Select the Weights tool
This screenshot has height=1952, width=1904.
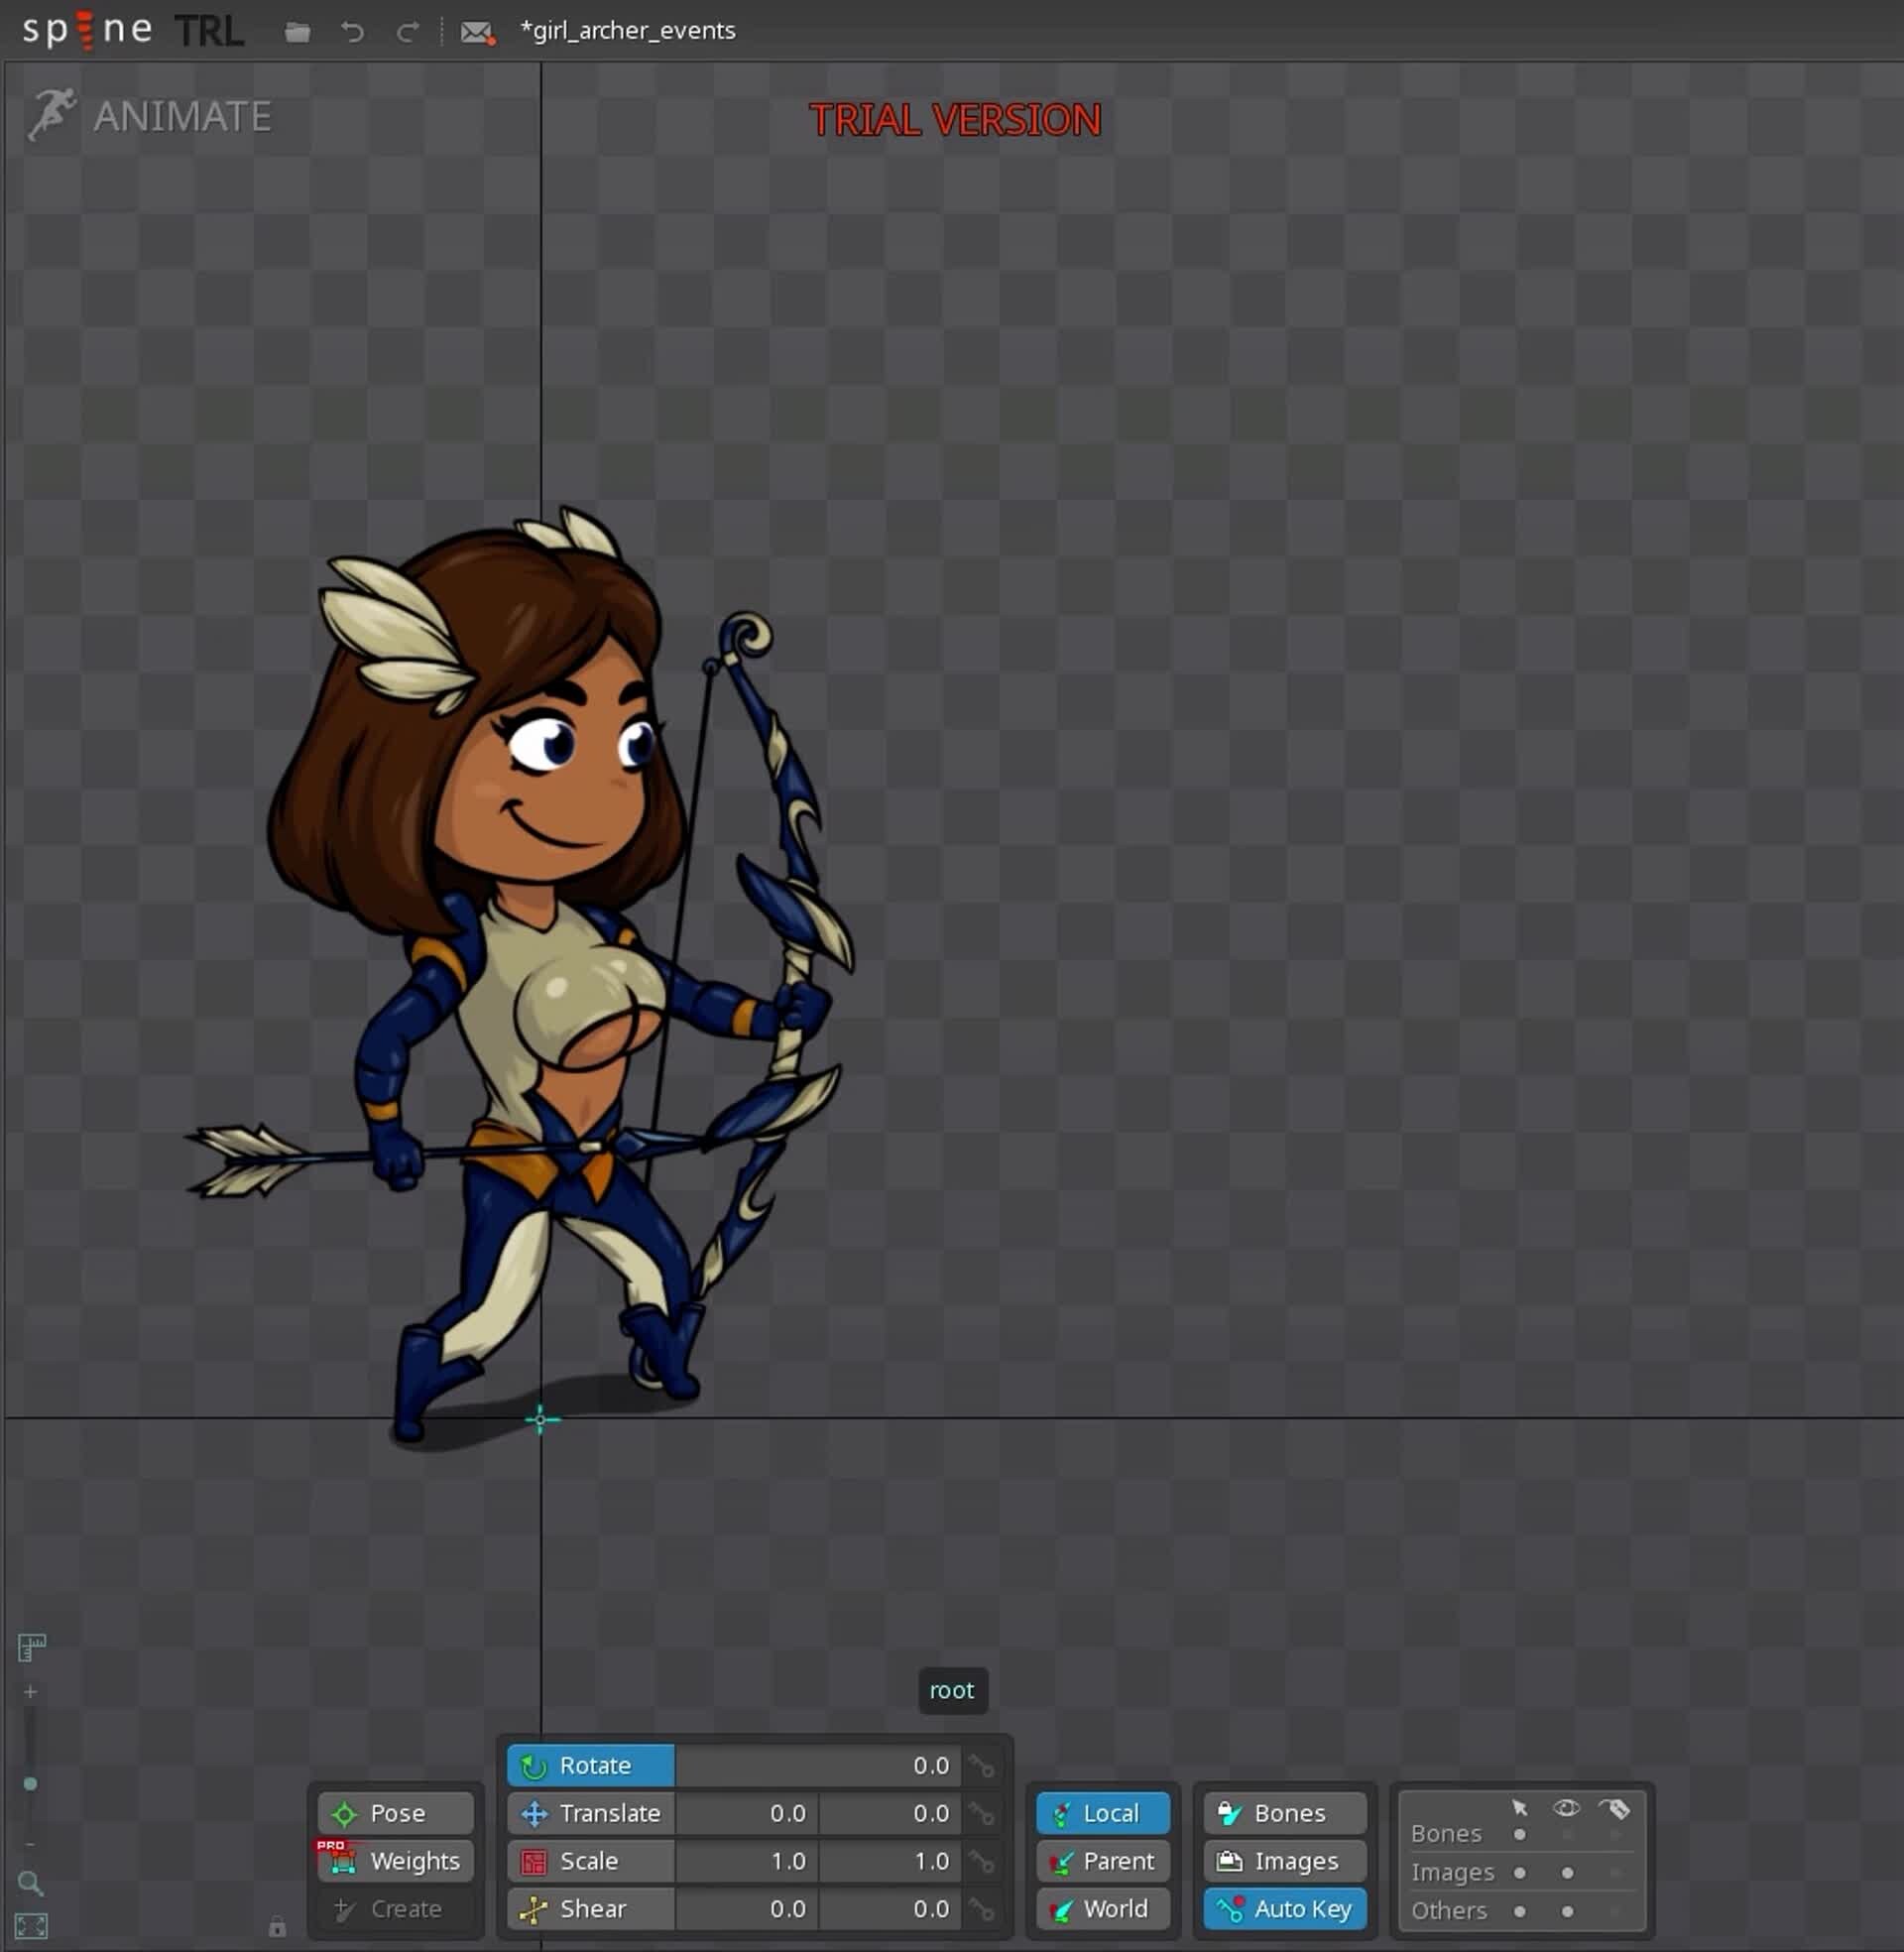point(396,1861)
